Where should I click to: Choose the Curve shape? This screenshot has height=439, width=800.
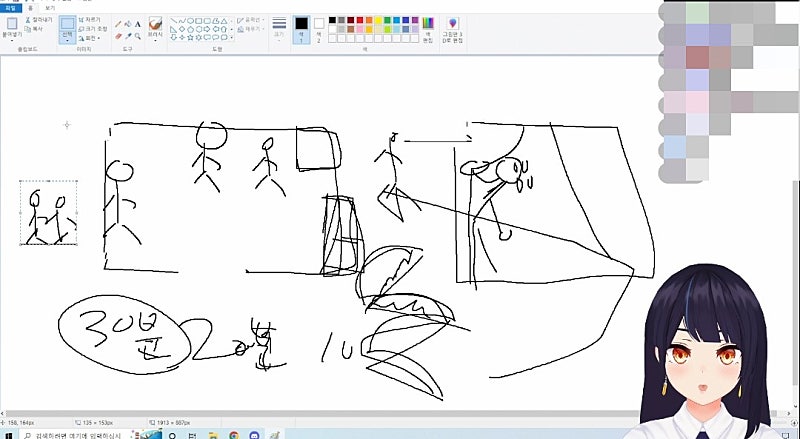coord(182,21)
